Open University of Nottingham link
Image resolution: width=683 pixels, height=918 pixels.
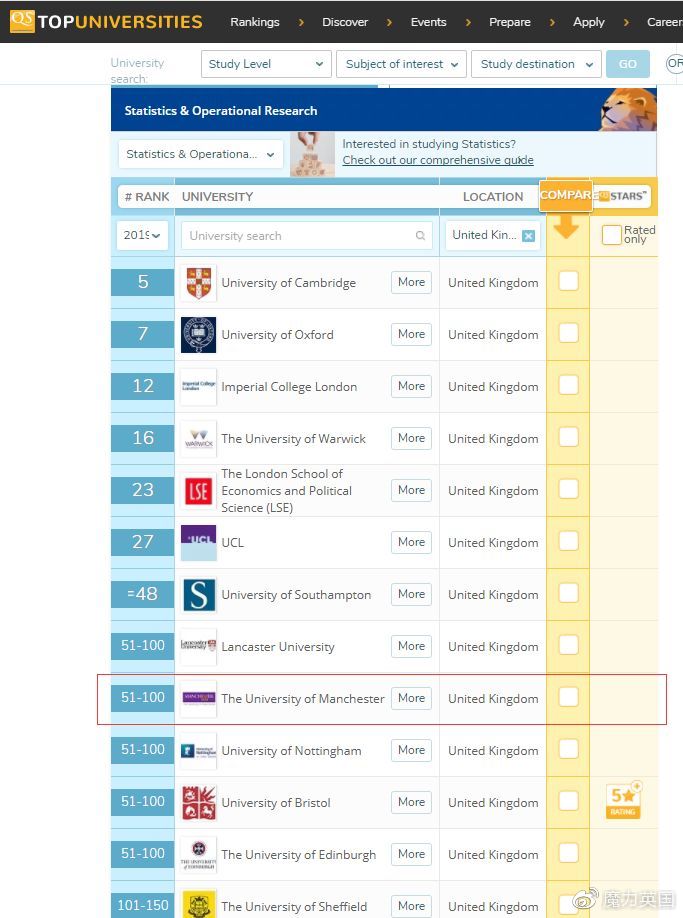(291, 751)
